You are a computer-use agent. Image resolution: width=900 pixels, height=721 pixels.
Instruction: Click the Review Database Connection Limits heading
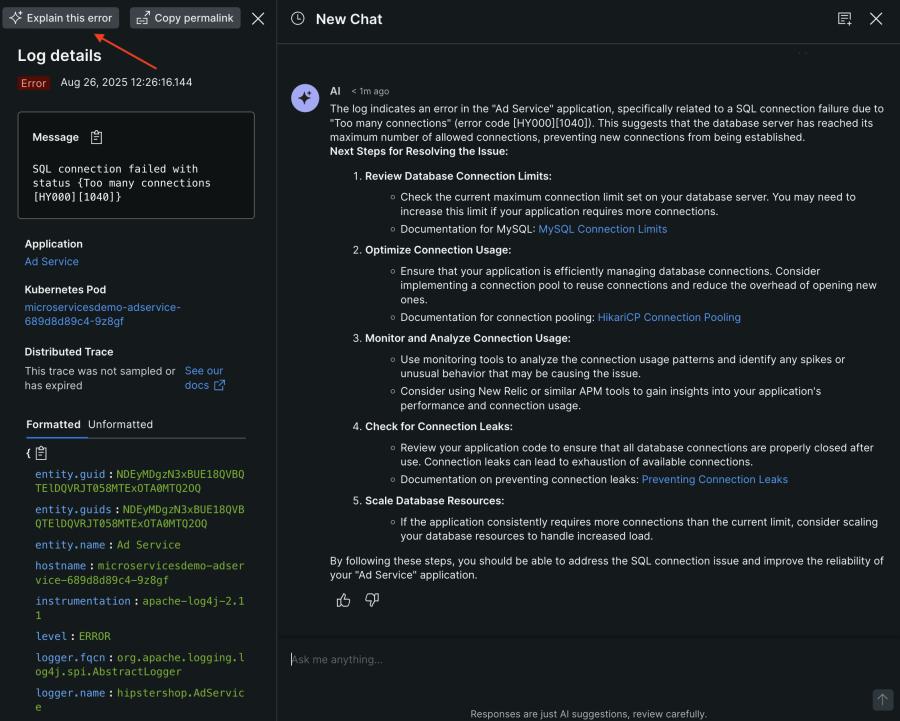coord(458,176)
